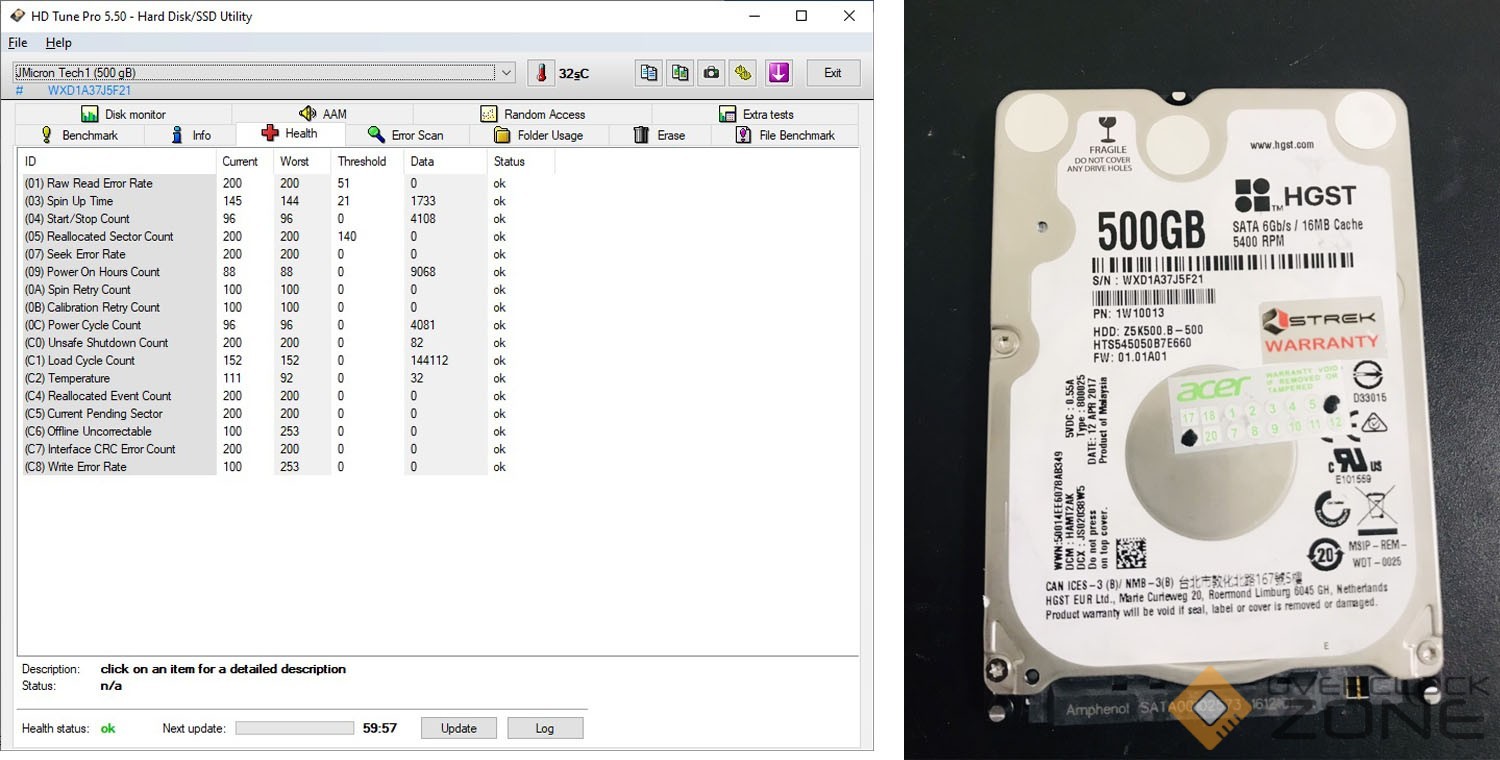
Task: Click the thermometer temperature button
Action: coord(541,73)
